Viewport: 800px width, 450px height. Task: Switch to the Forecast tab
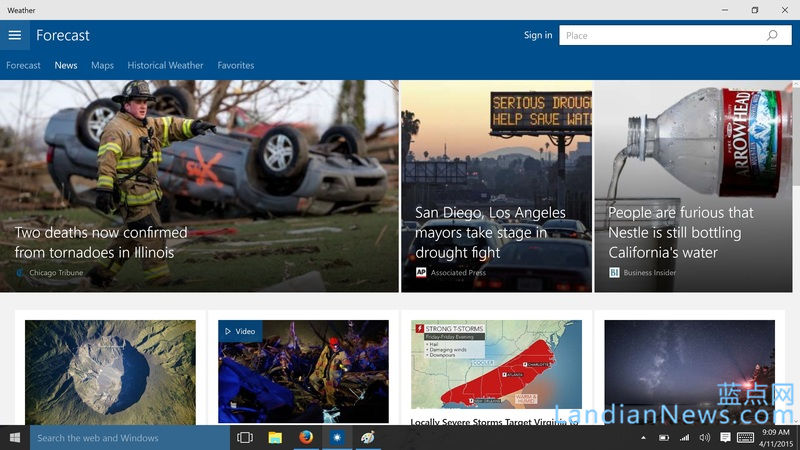click(x=23, y=65)
